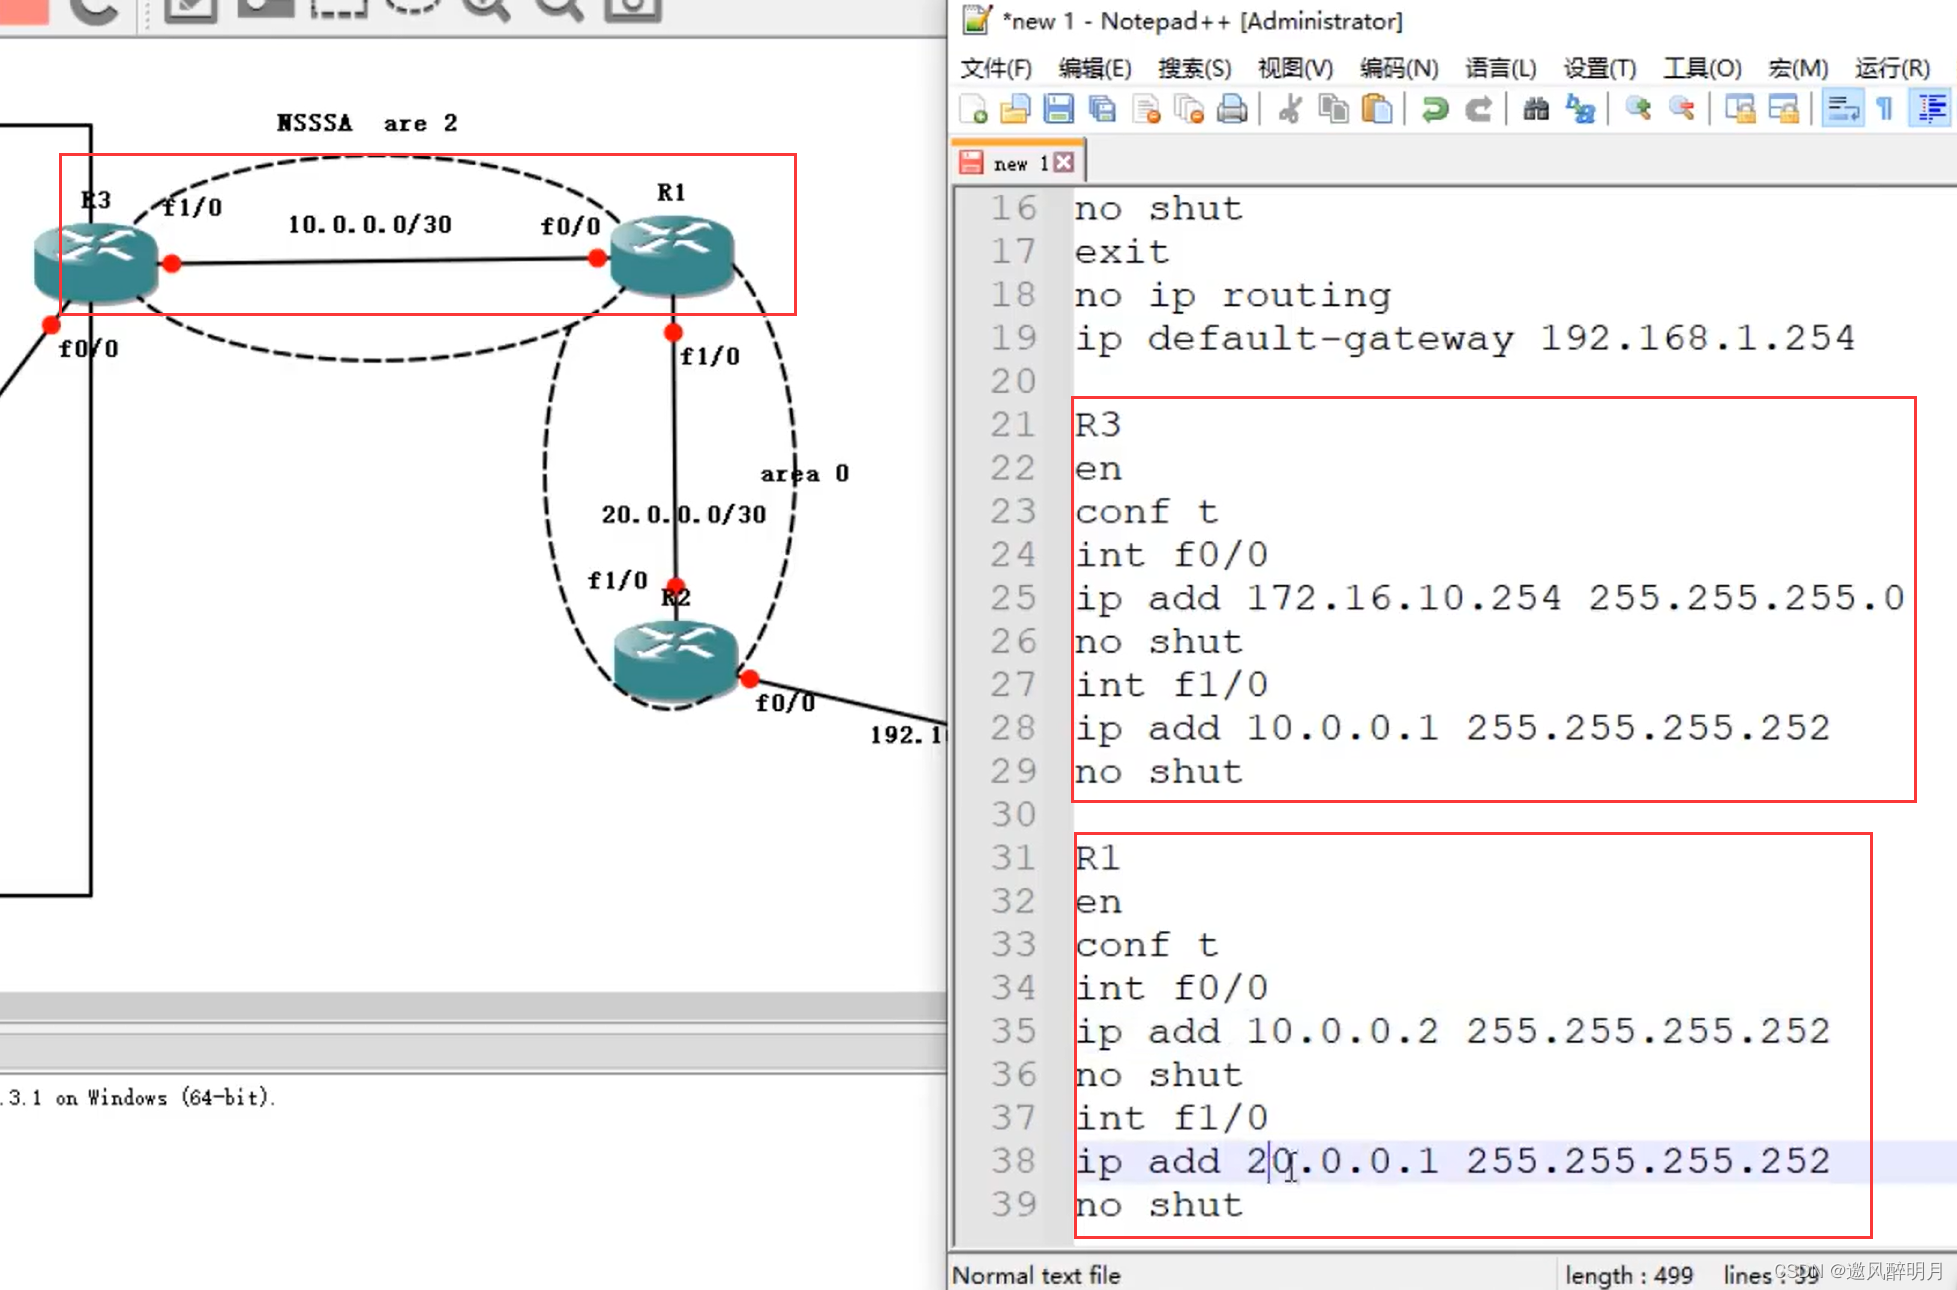Open the 设置(T) menu

pos(1600,68)
